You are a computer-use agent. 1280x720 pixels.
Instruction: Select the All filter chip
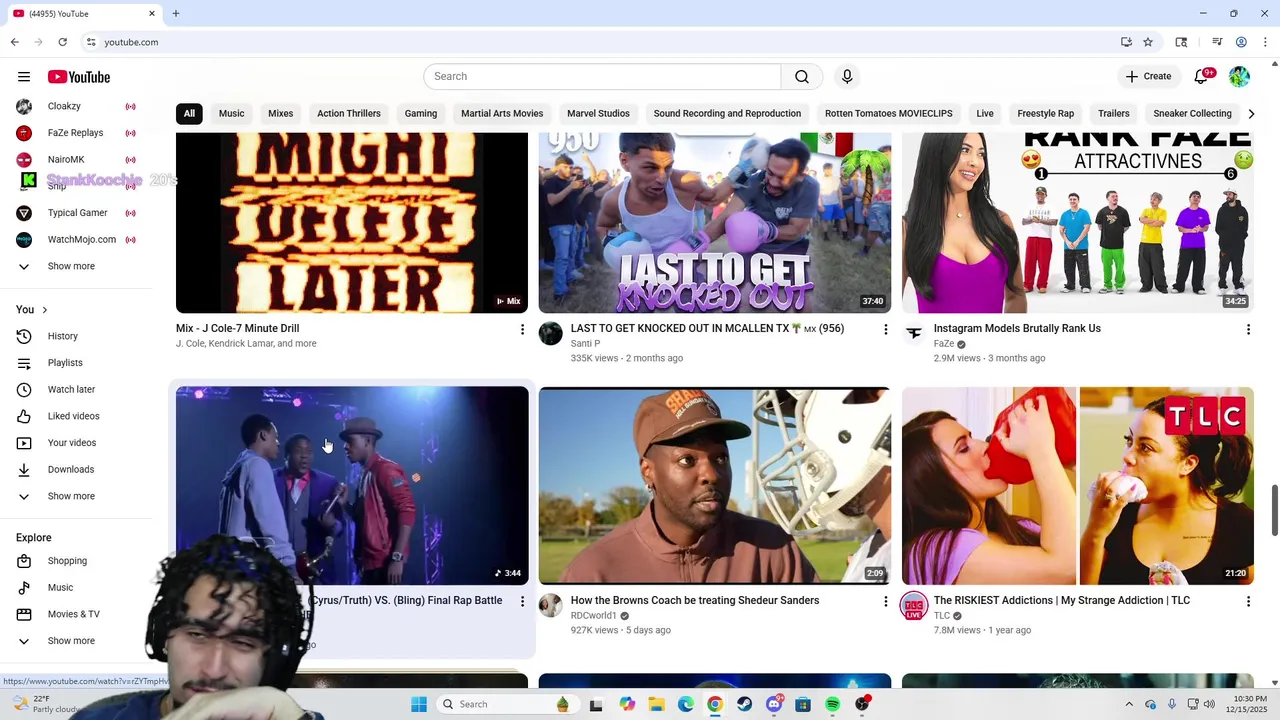[x=189, y=114]
